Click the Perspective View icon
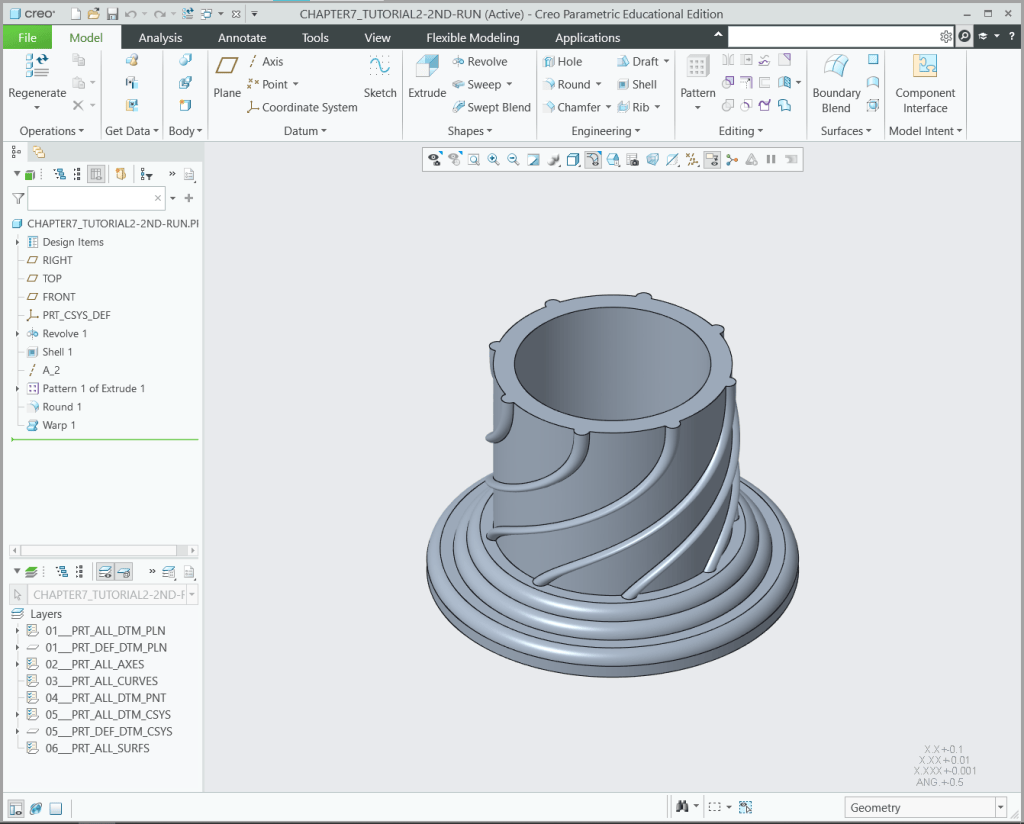This screenshot has width=1024, height=824. pos(652,159)
